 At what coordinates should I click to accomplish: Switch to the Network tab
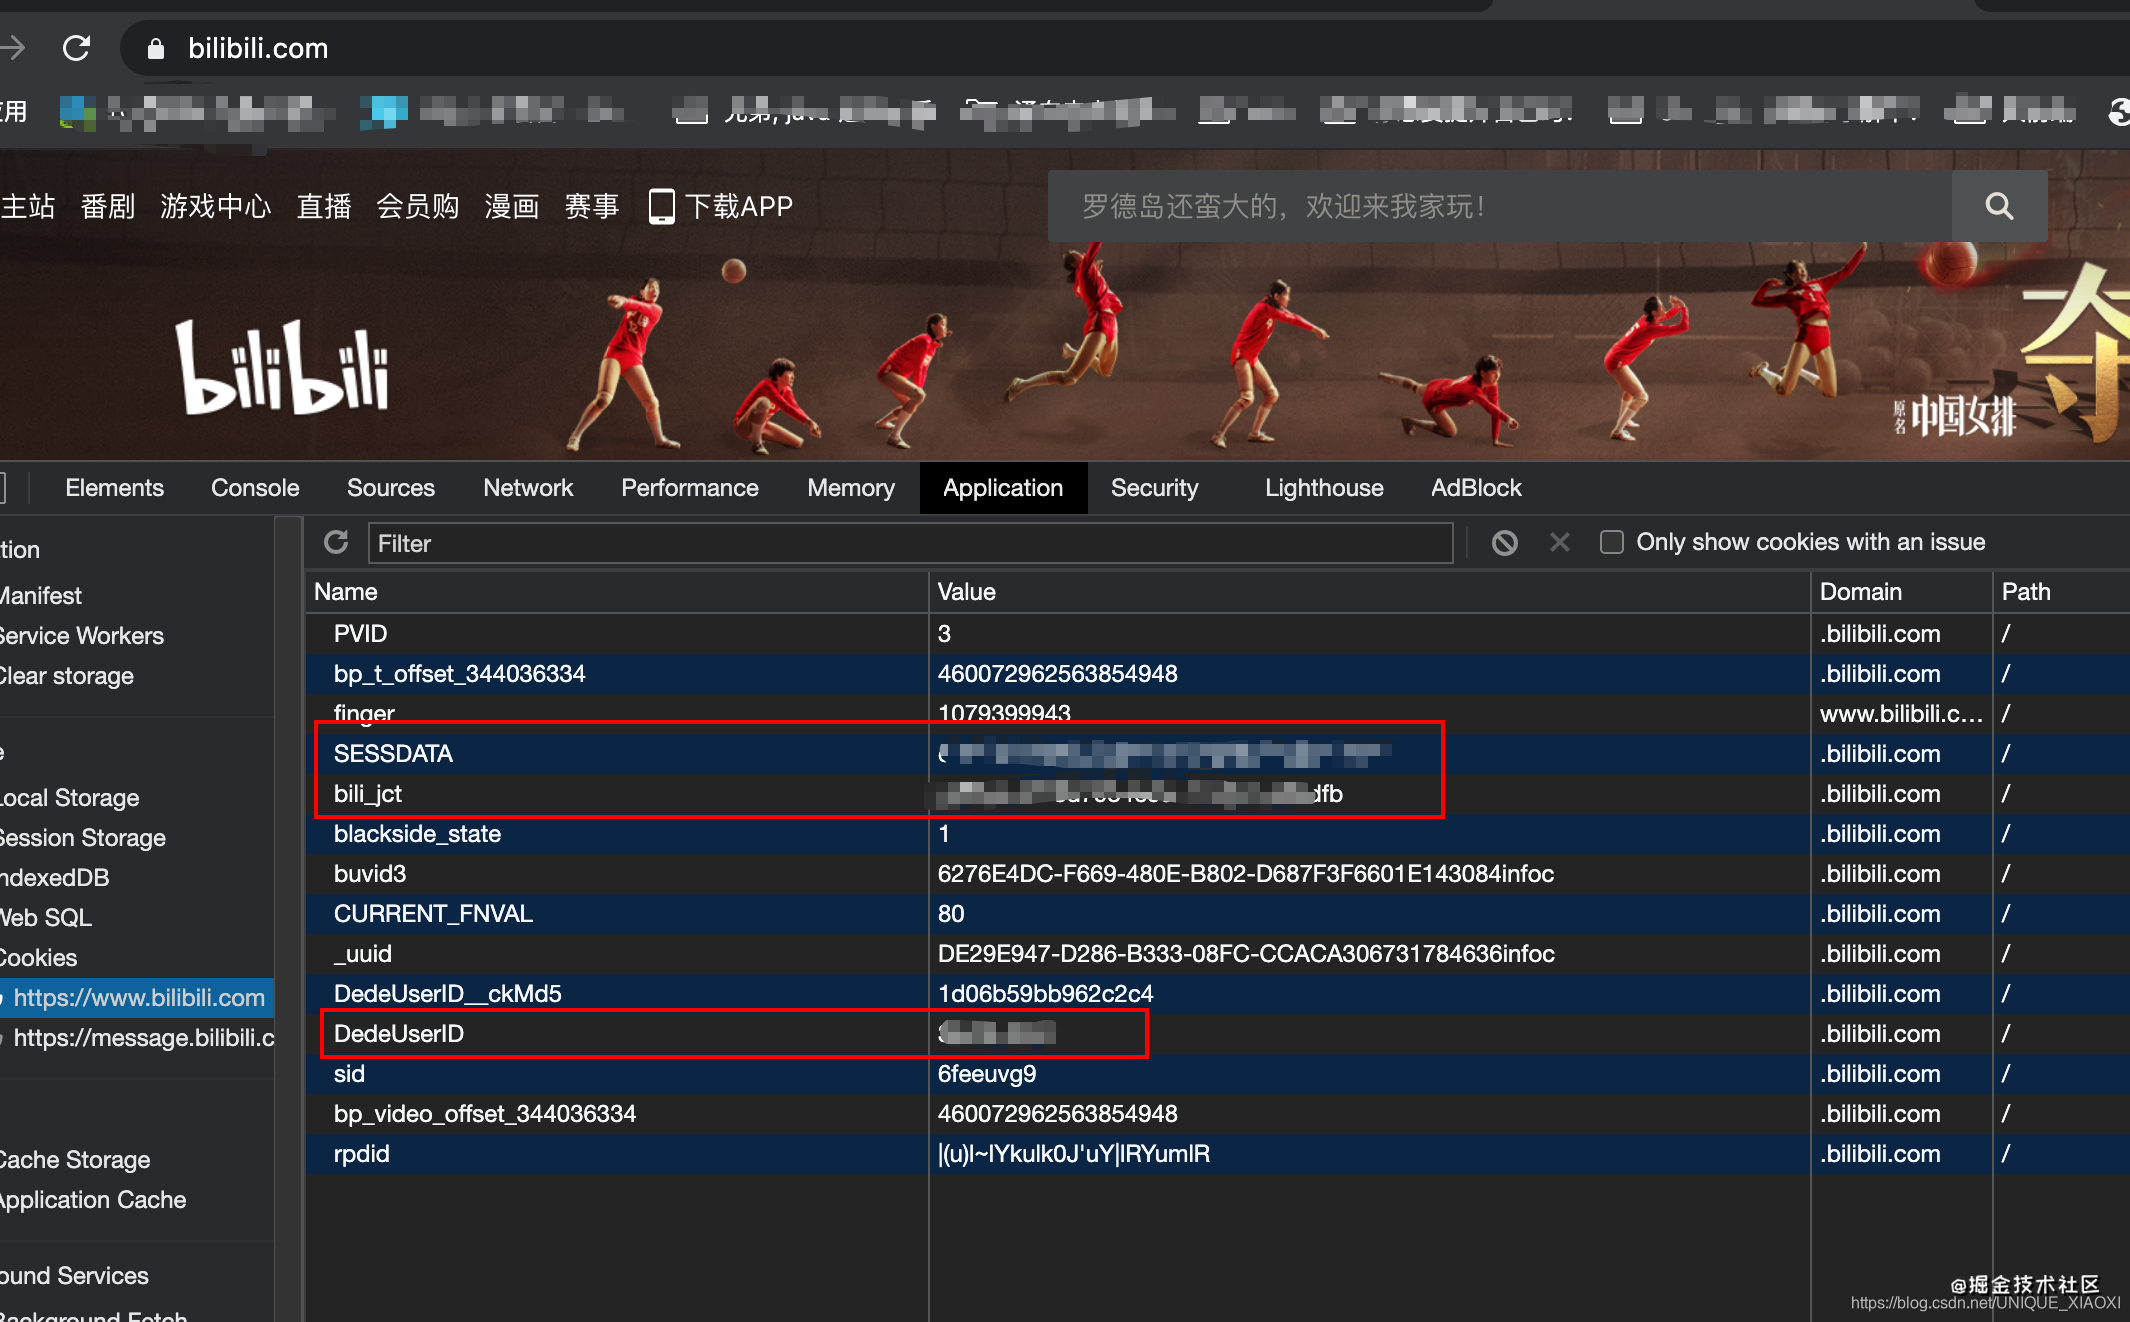pos(528,488)
